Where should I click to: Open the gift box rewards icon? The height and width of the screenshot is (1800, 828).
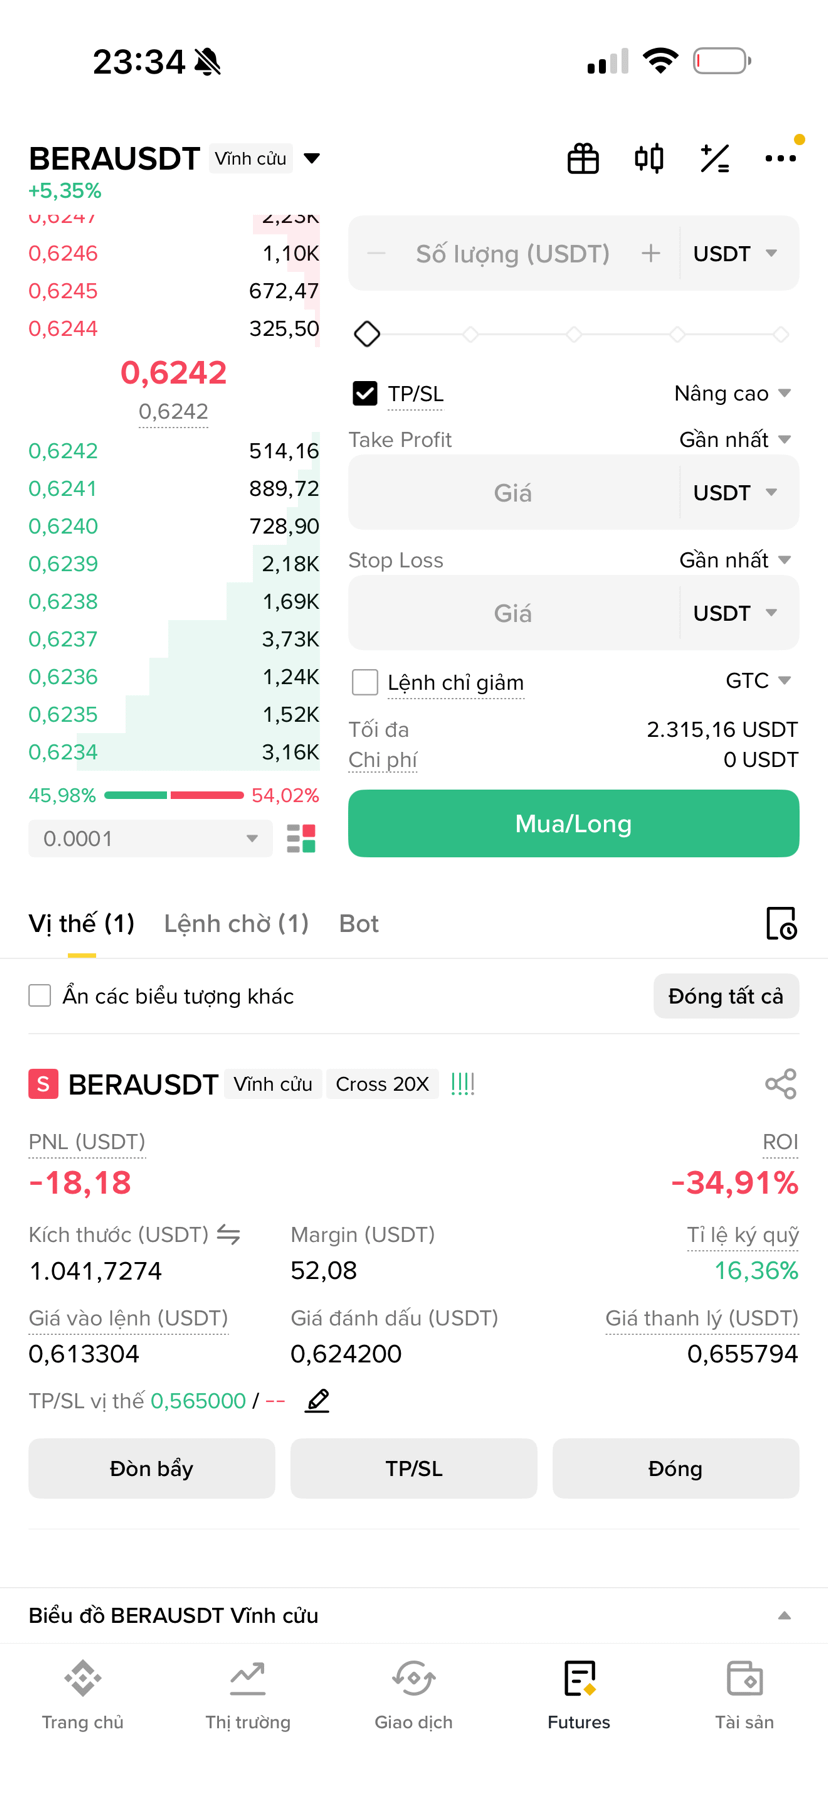[x=583, y=158]
